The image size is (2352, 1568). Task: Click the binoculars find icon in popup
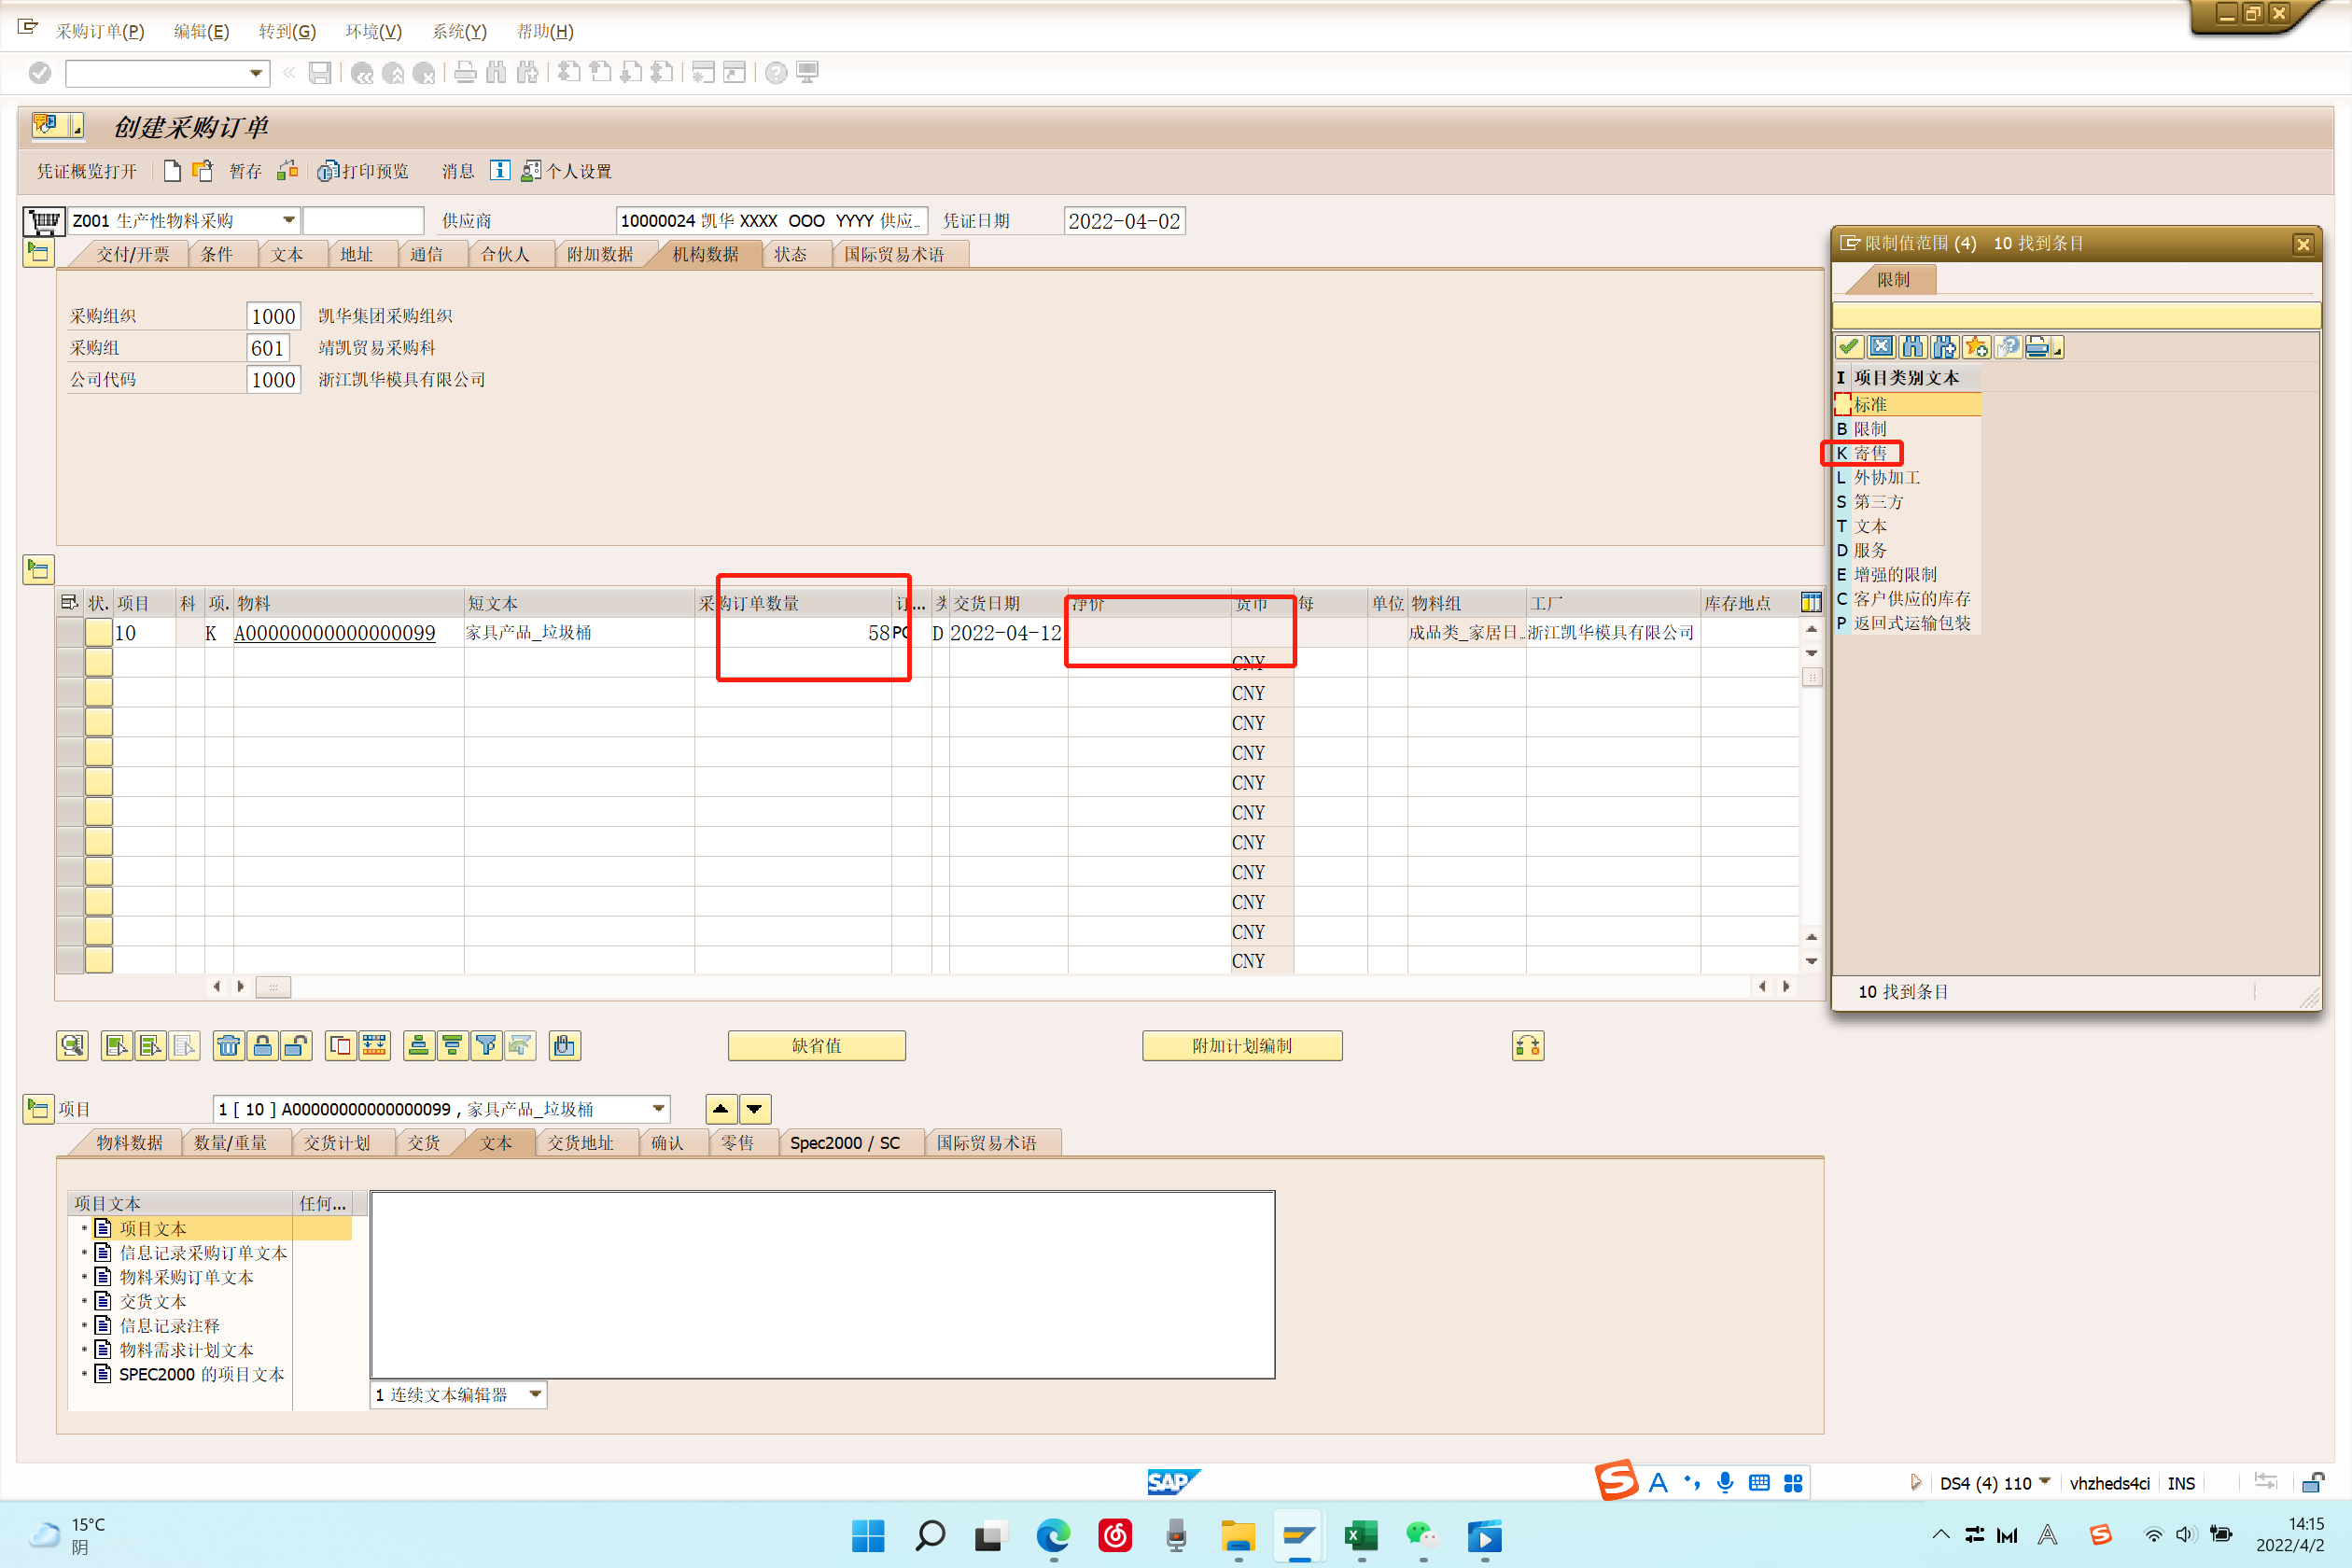[x=1913, y=347]
